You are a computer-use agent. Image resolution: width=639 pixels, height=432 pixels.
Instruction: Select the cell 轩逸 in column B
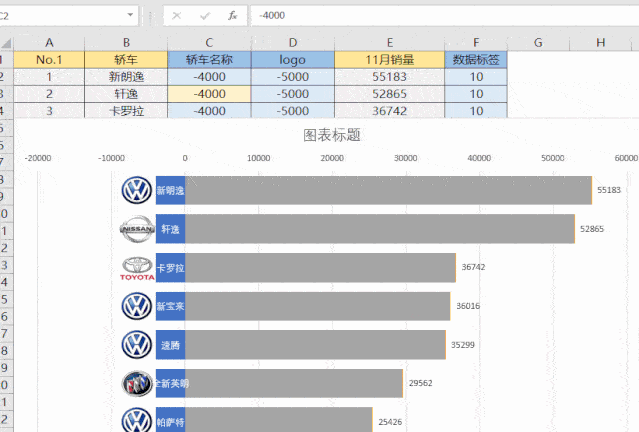pos(126,94)
